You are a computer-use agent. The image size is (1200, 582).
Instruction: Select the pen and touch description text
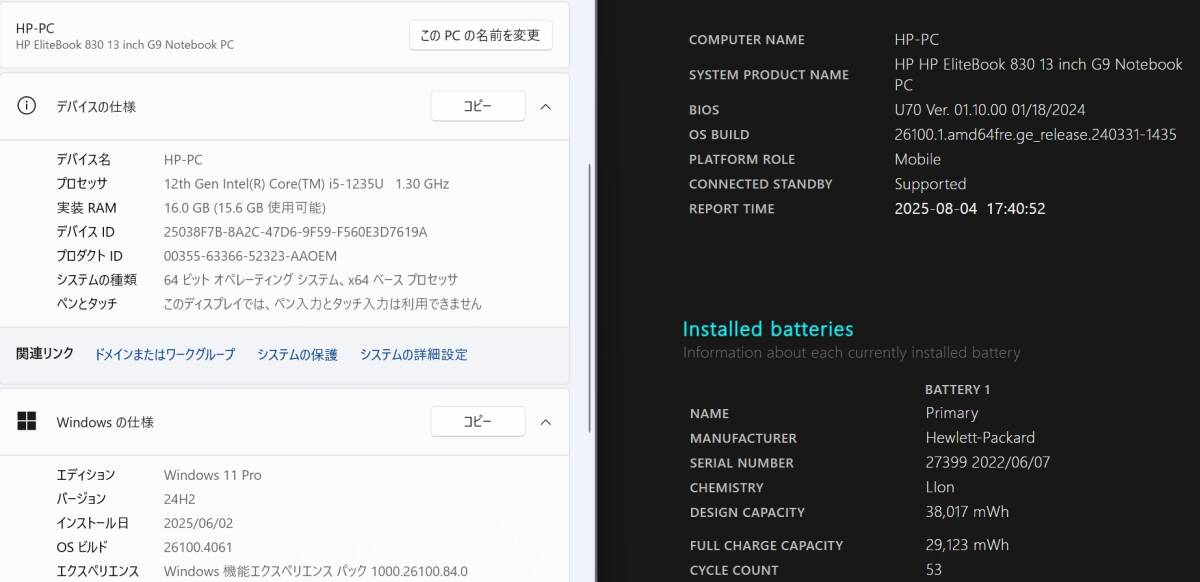323,304
